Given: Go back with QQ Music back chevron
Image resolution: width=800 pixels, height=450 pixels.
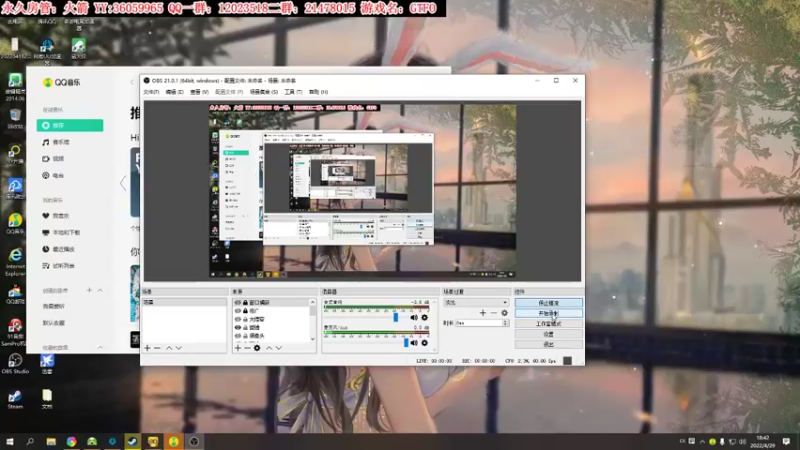Looking at the screenshot, I should click(132, 82).
